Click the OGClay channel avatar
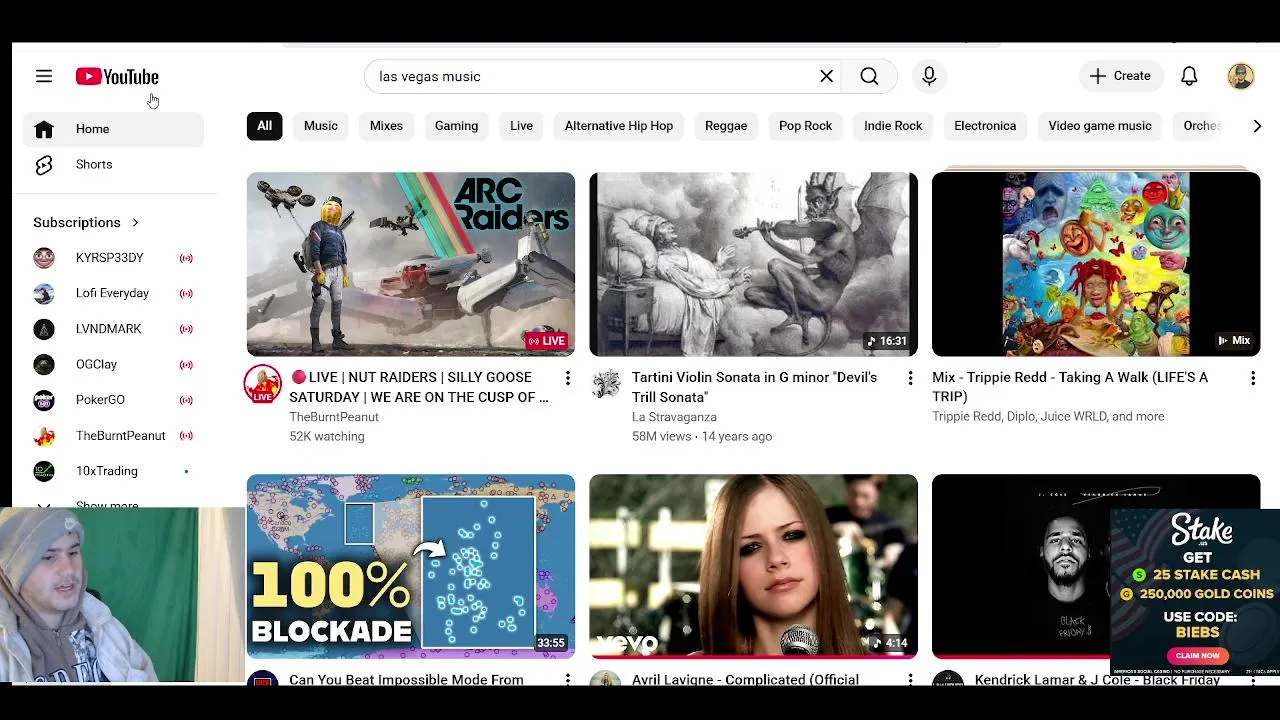 coord(44,364)
